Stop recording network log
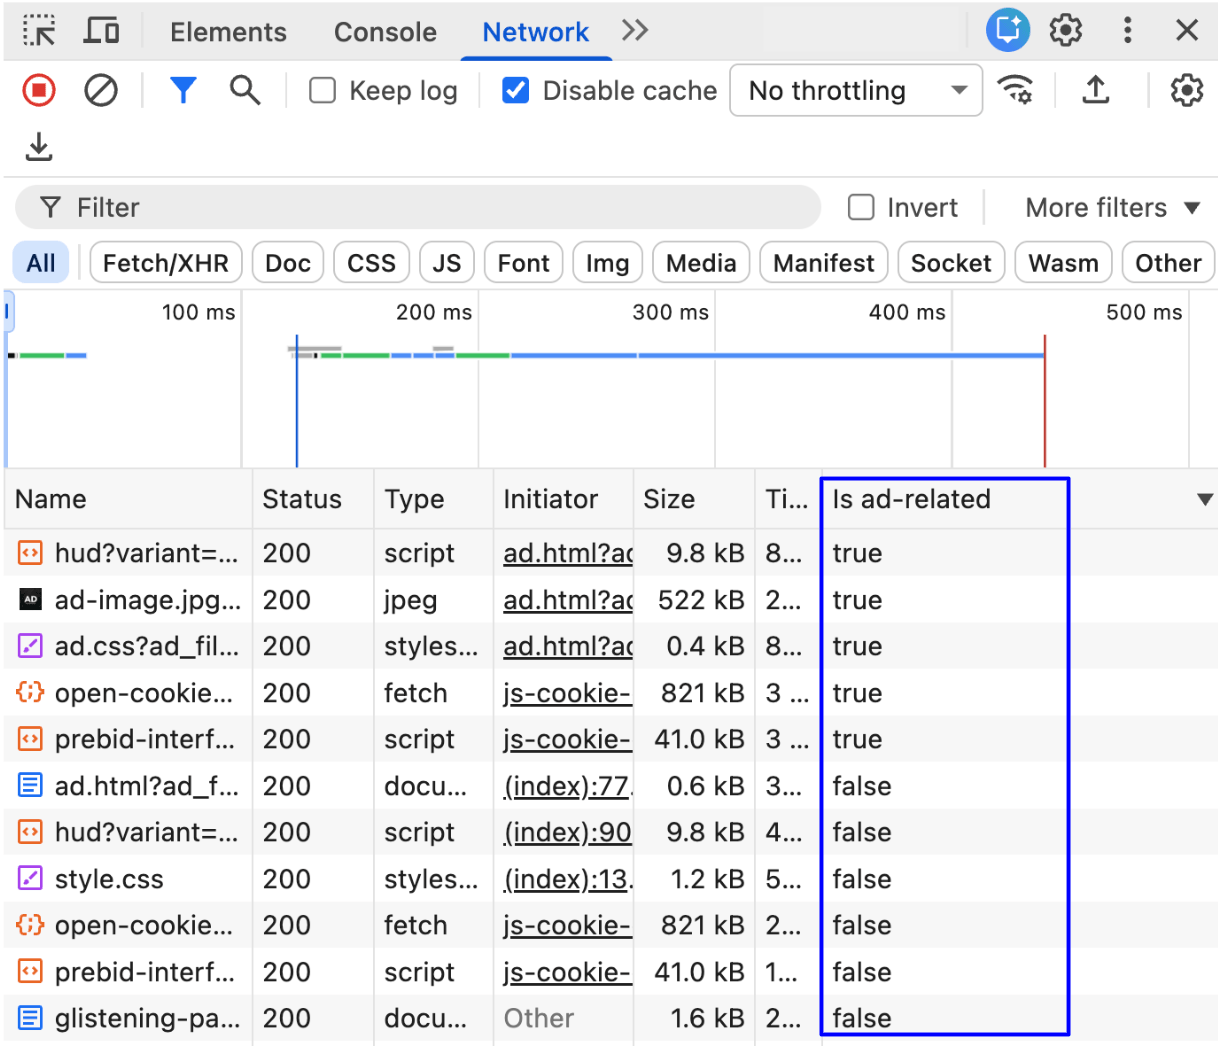The height and width of the screenshot is (1046, 1218). pos(39,91)
